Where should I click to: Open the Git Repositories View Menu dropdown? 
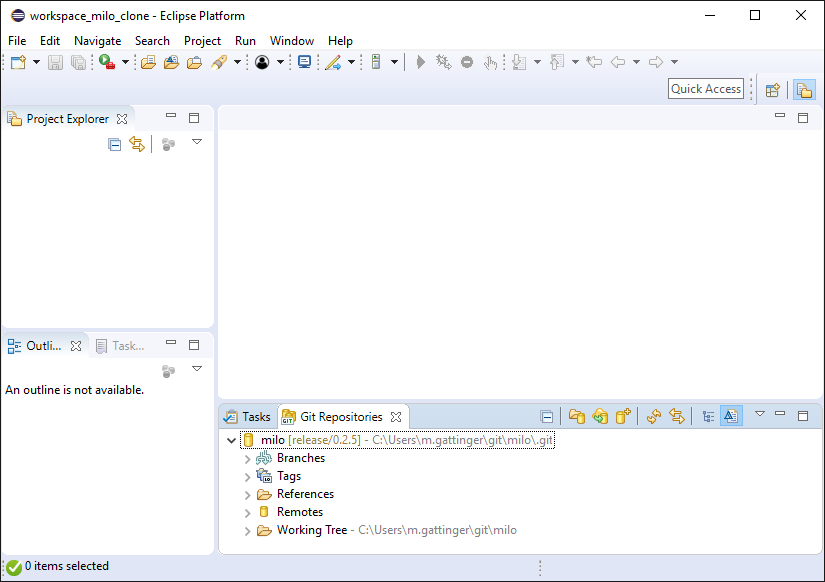[759, 414]
